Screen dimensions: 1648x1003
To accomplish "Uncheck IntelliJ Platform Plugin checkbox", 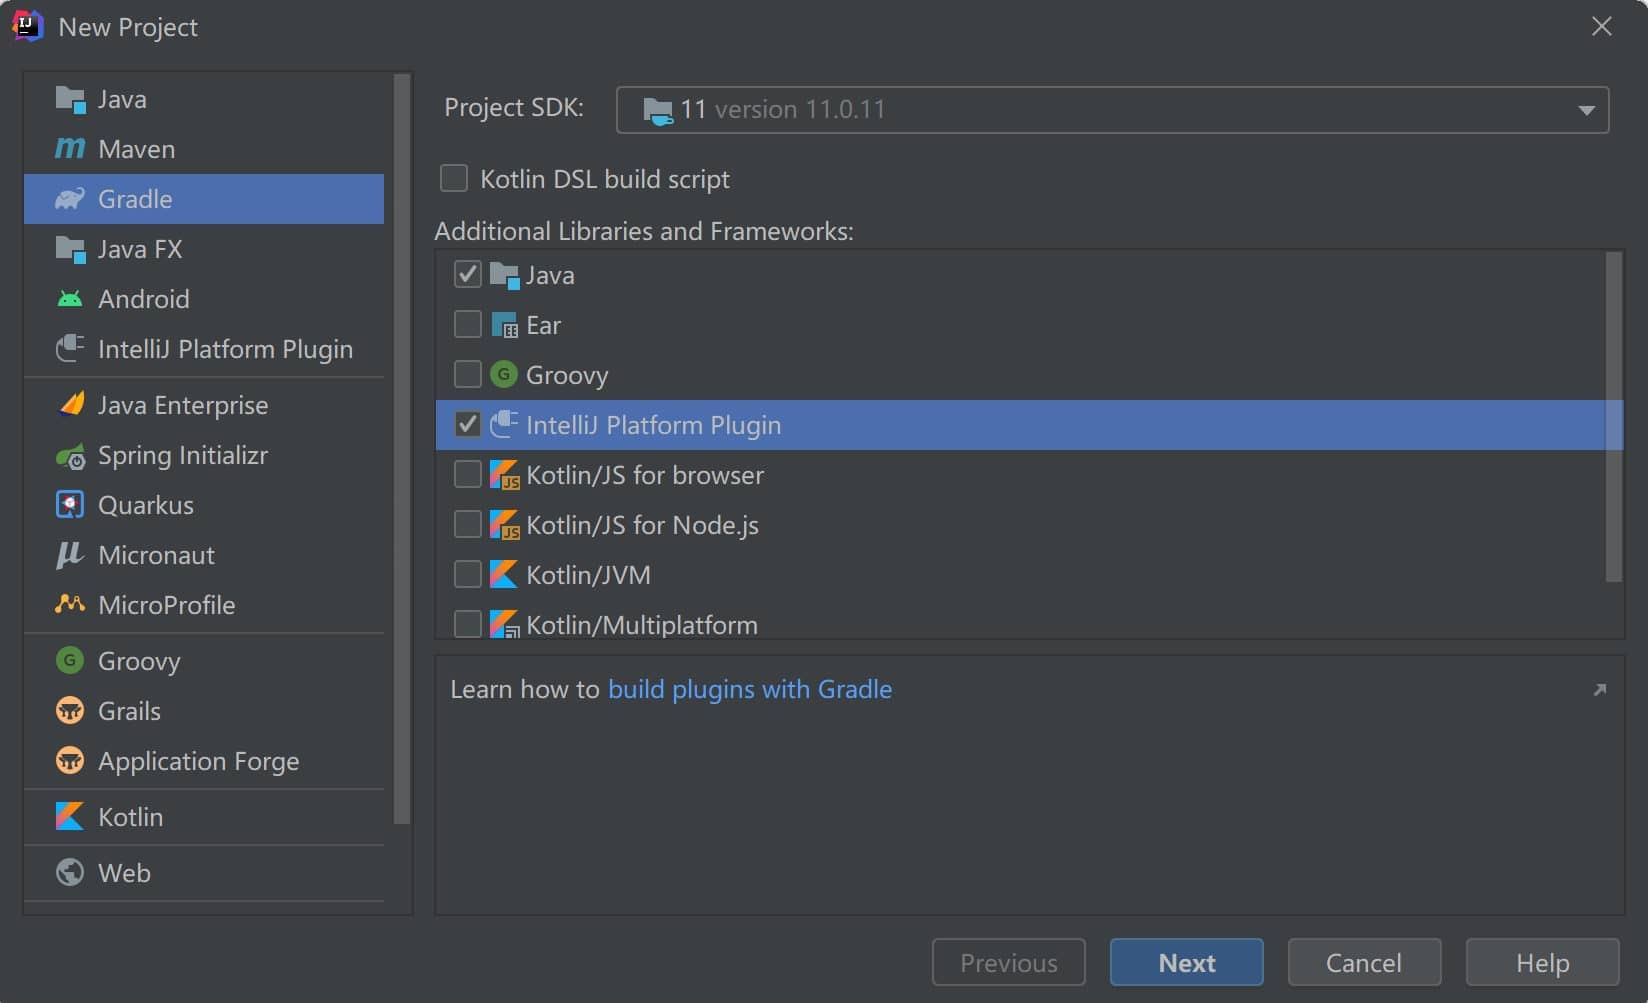I will [467, 424].
